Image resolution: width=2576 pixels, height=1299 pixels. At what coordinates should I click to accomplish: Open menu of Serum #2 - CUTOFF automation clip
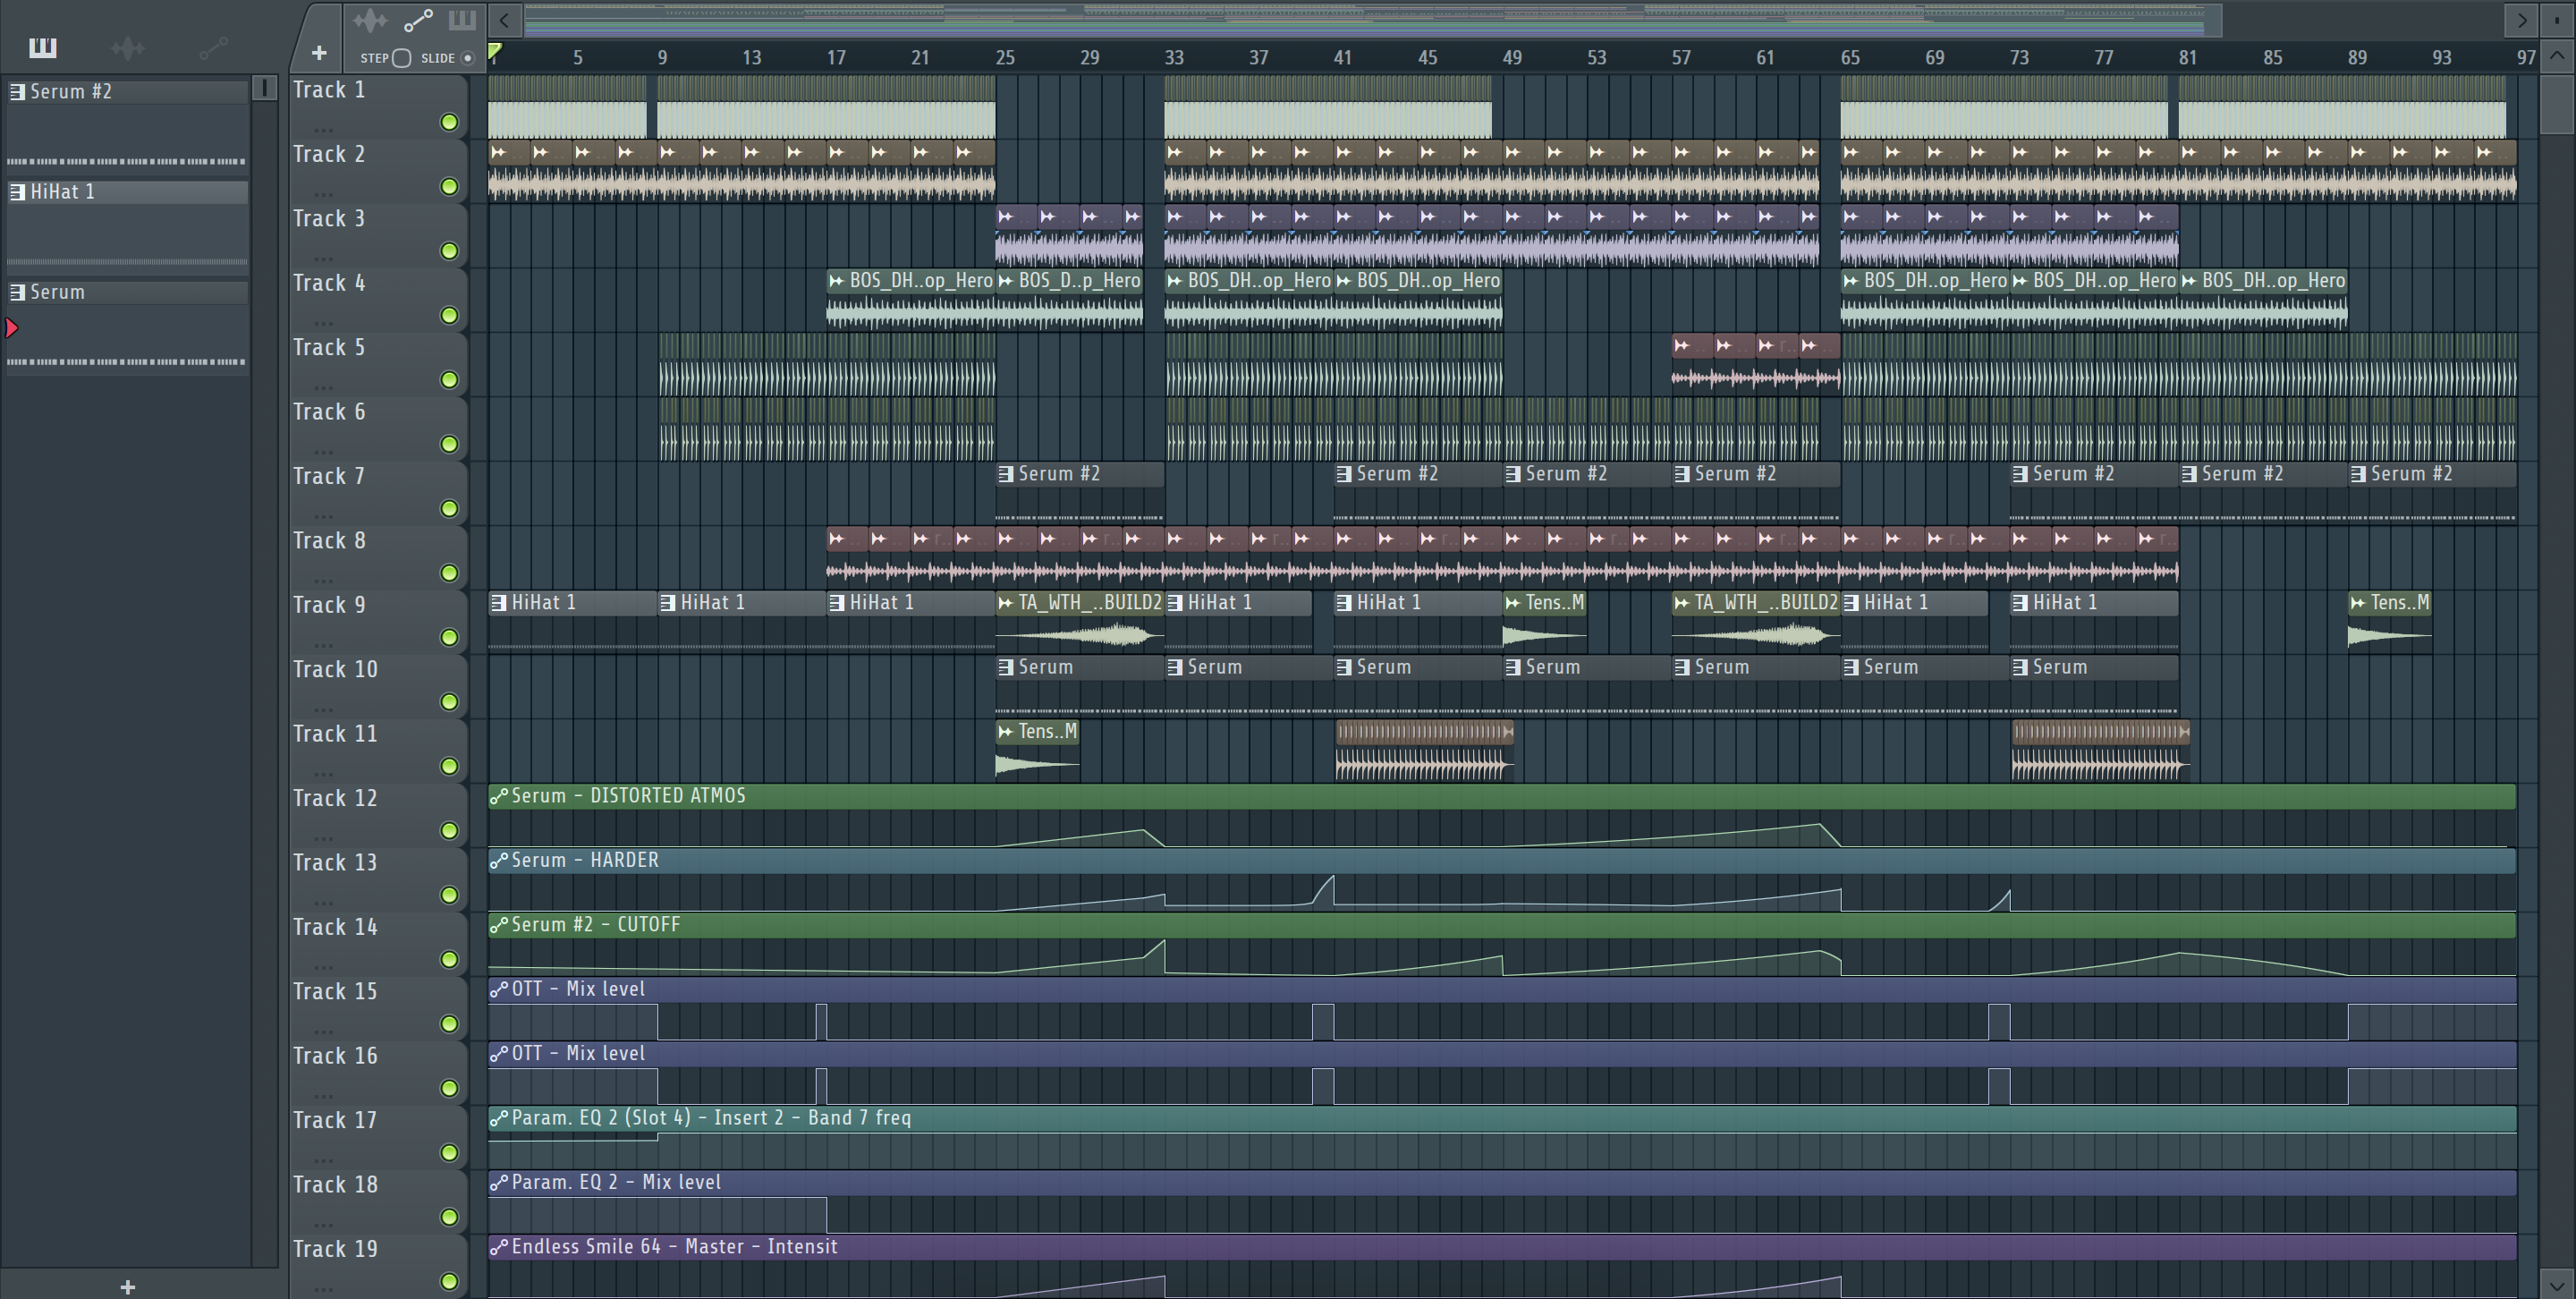point(498,926)
